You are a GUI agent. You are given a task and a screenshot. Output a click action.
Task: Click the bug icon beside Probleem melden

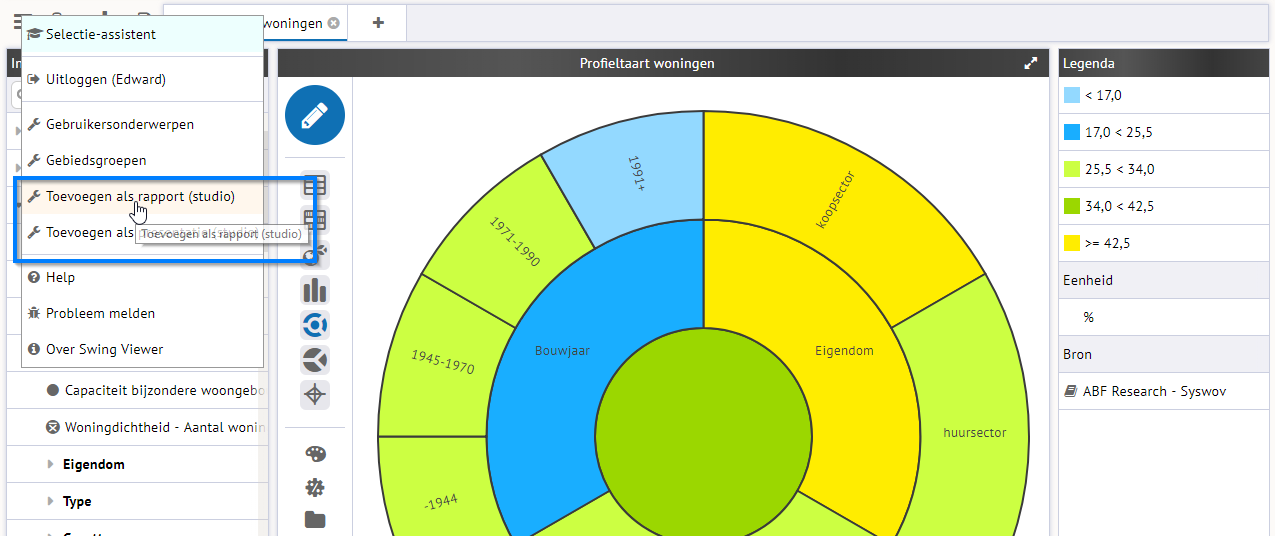34,313
